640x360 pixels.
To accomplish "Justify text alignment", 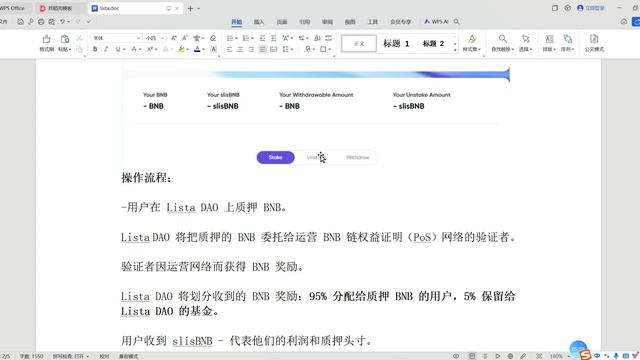I will click(x=262, y=49).
